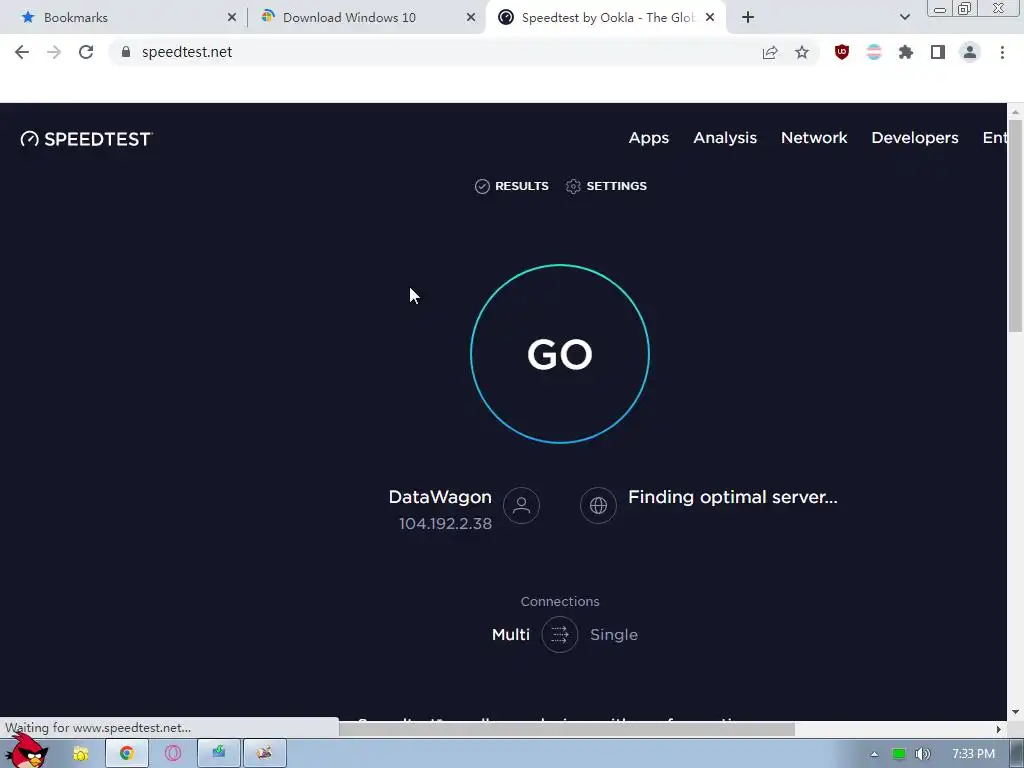Close the Bookmarks tab
The height and width of the screenshot is (768, 1024).
pyautogui.click(x=232, y=18)
